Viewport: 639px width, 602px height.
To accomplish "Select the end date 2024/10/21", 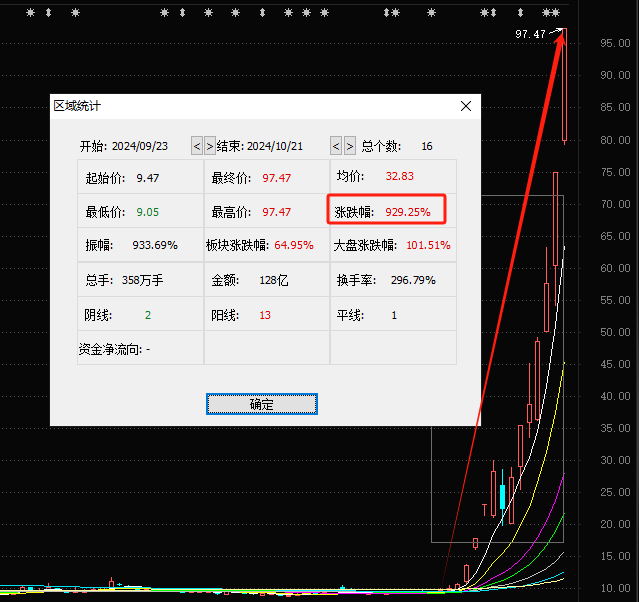I will coord(275,146).
